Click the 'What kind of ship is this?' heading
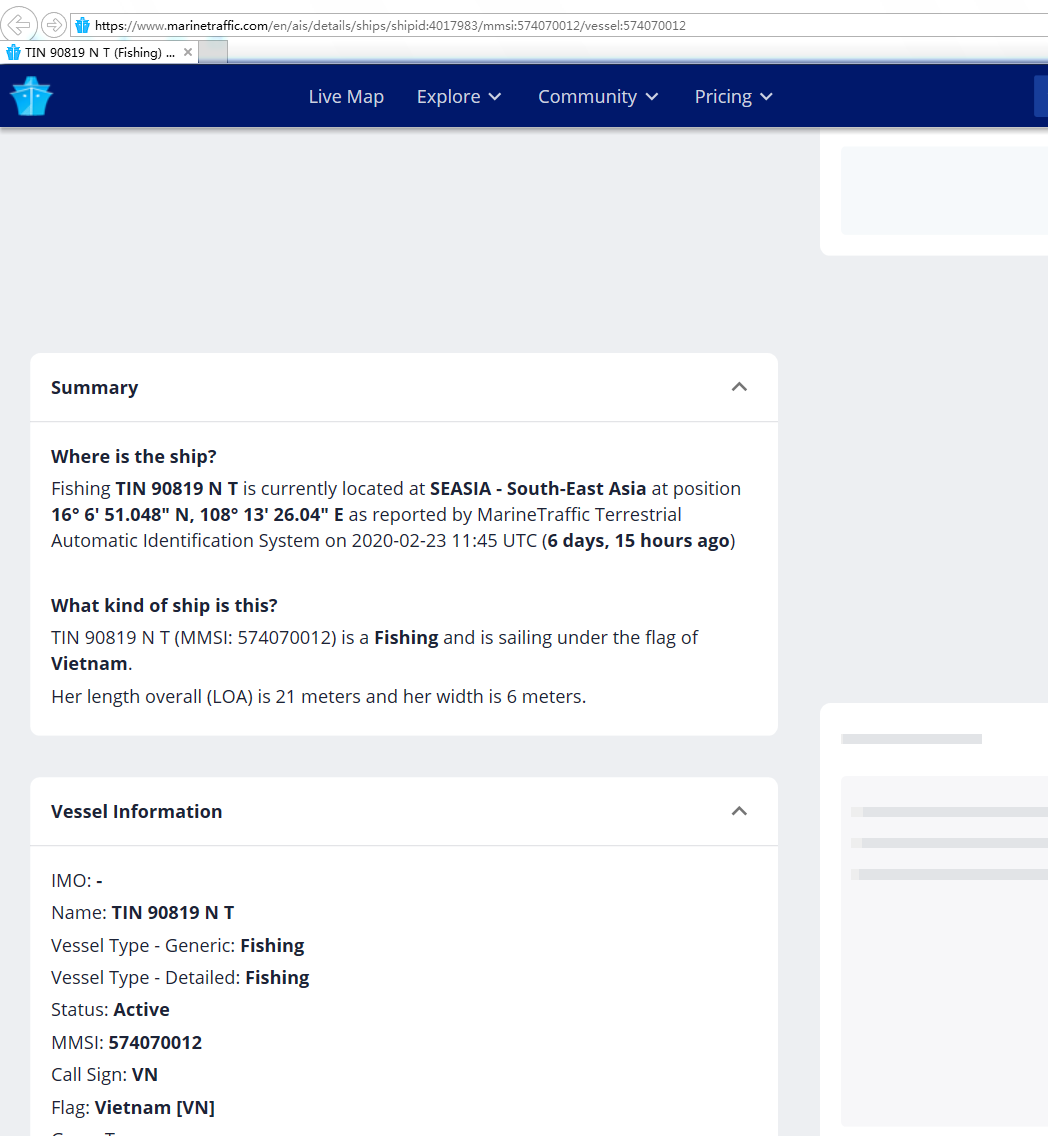Viewport: 1048px width, 1136px height. tap(164, 606)
